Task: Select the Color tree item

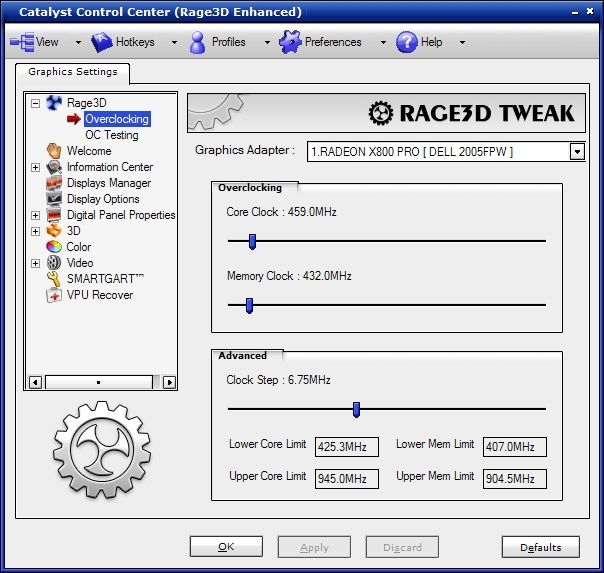Action: pyautogui.click(x=79, y=247)
